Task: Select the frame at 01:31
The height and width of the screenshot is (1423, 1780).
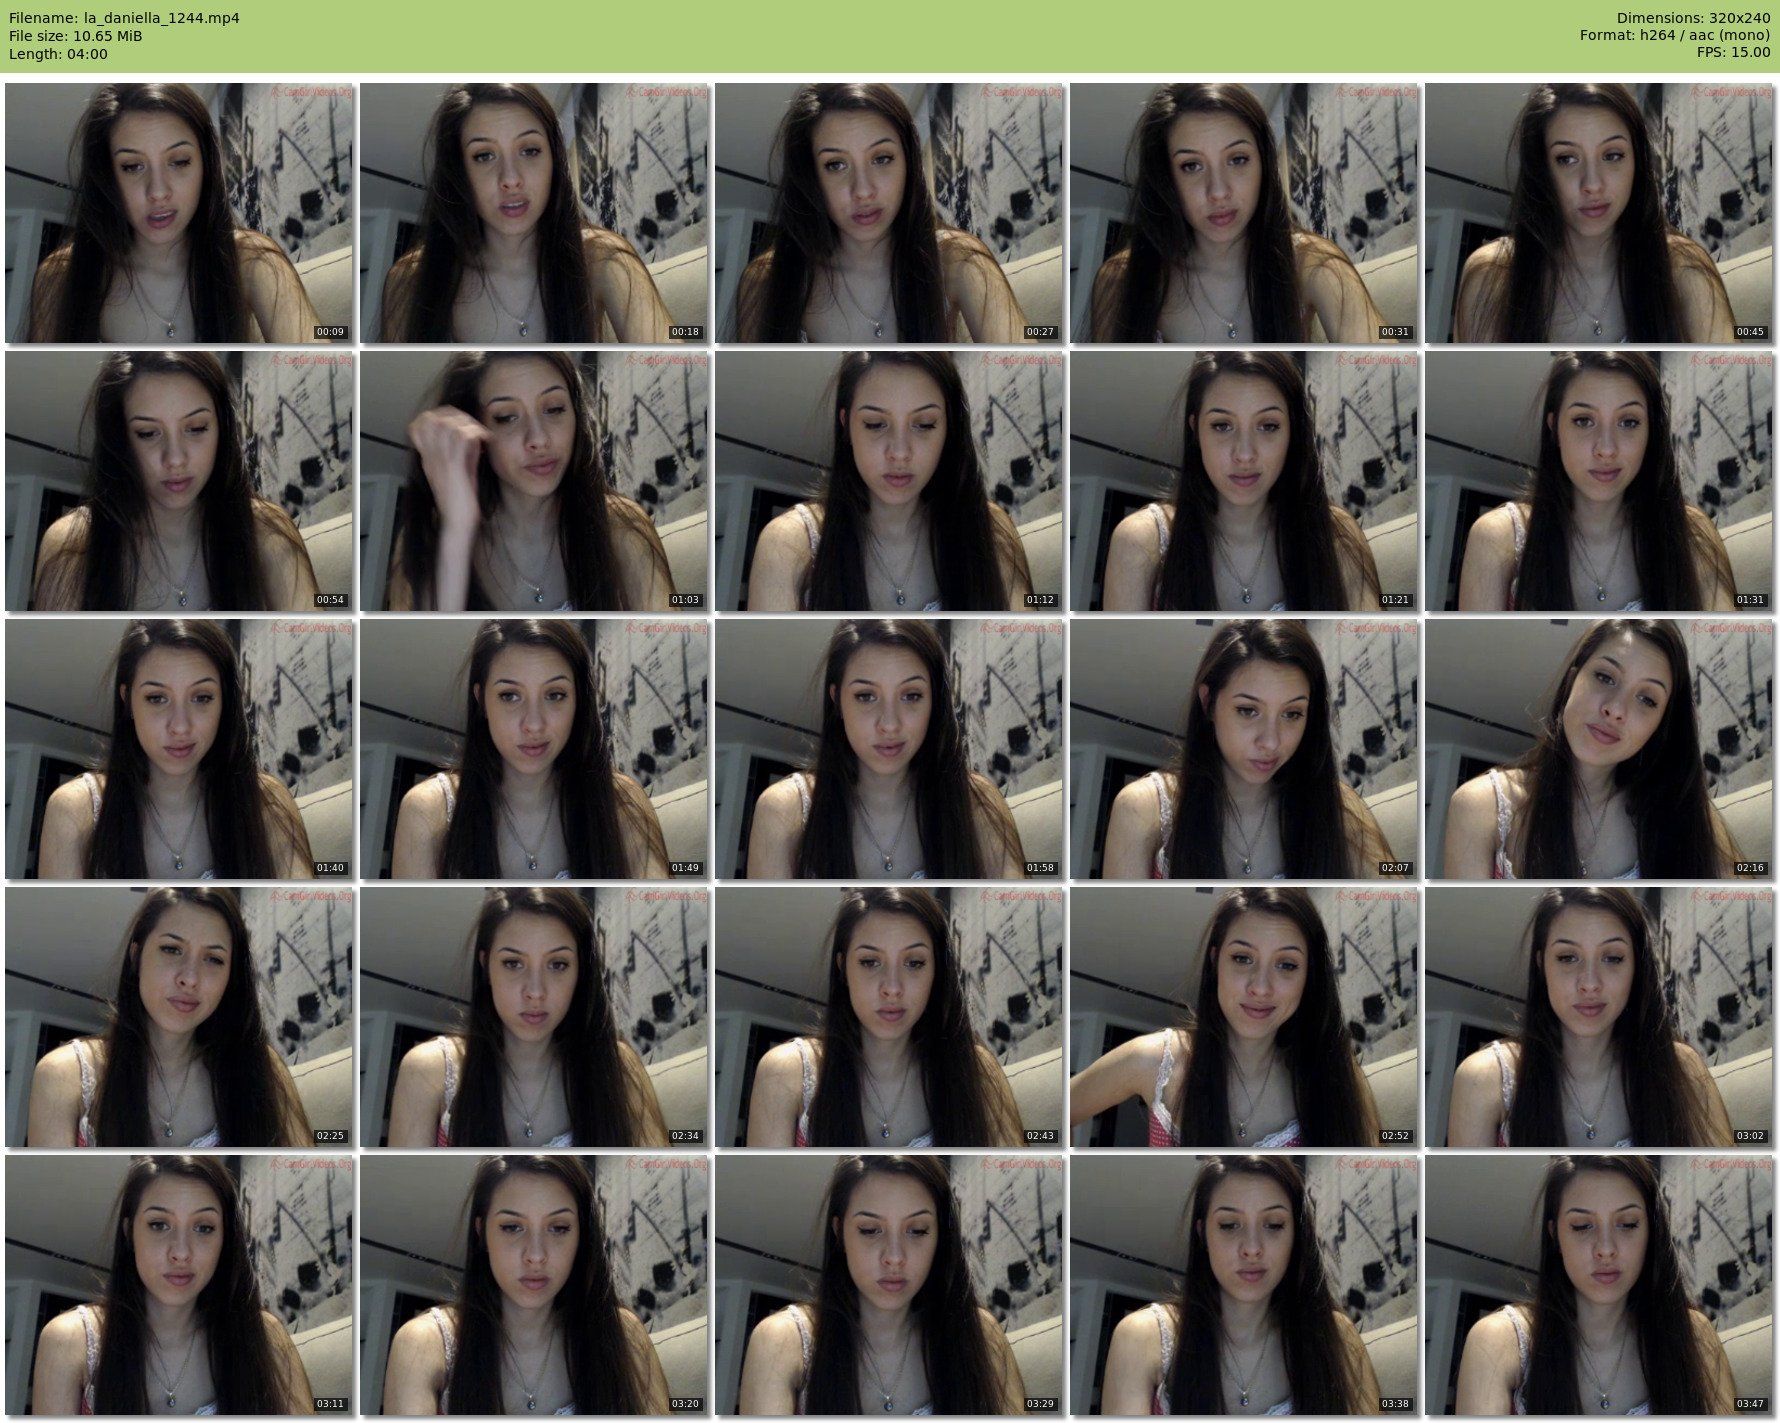Action: [1599, 481]
